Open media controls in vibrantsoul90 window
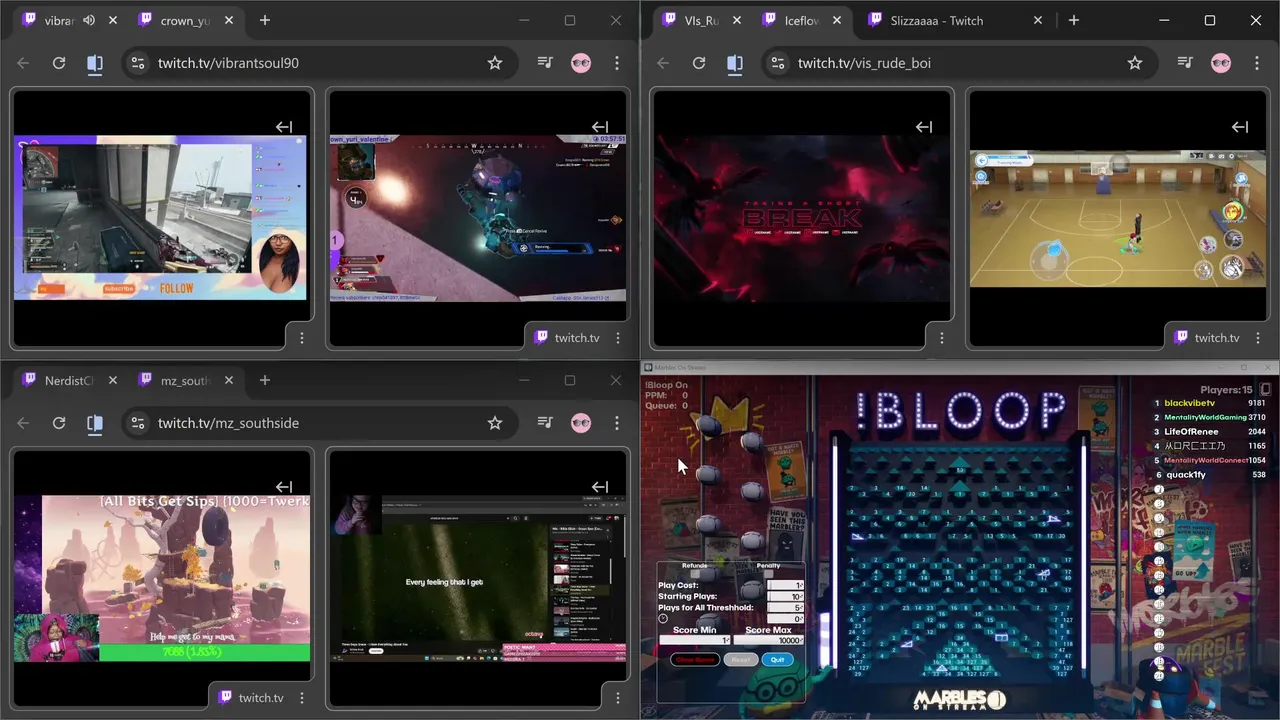 (545, 63)
